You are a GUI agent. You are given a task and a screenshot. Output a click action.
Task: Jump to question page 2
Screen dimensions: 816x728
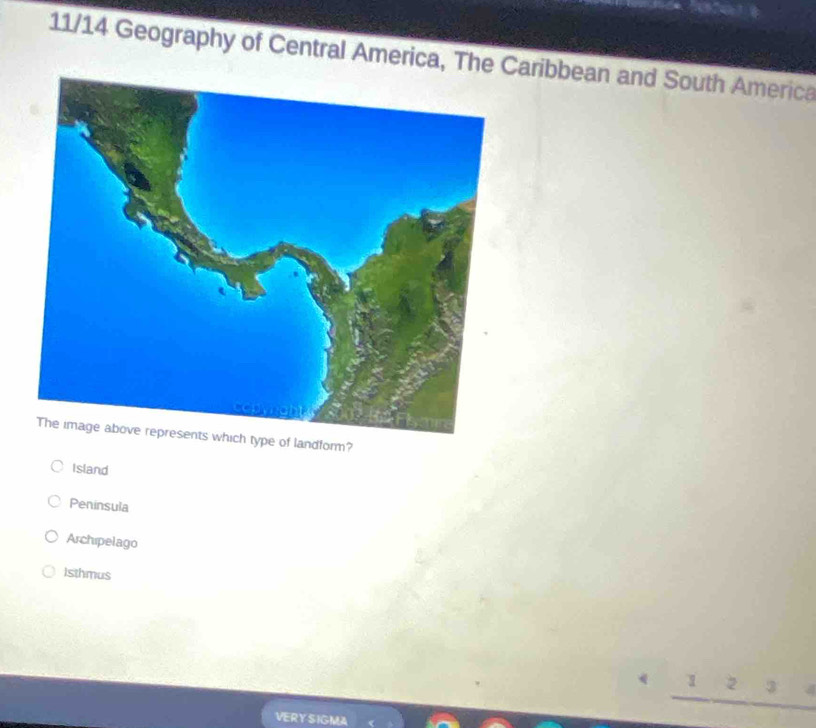coord(732,684)
